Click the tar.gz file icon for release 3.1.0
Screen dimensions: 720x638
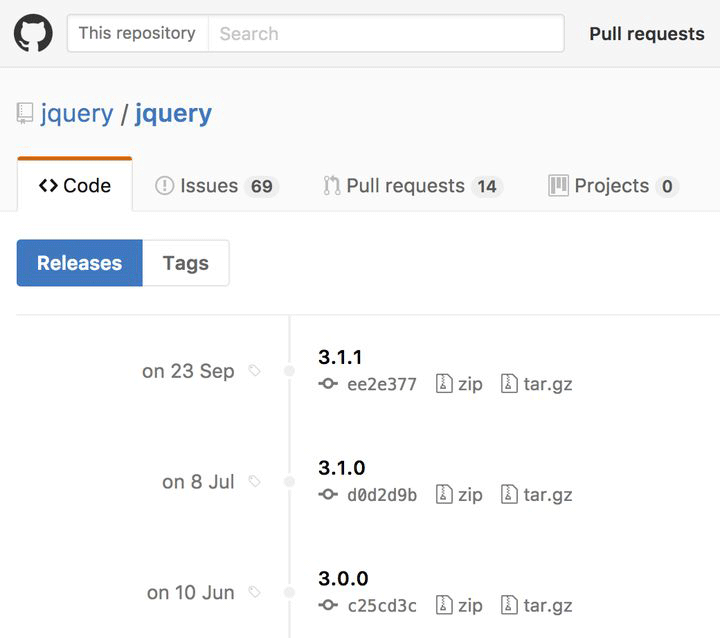point(509,494)
